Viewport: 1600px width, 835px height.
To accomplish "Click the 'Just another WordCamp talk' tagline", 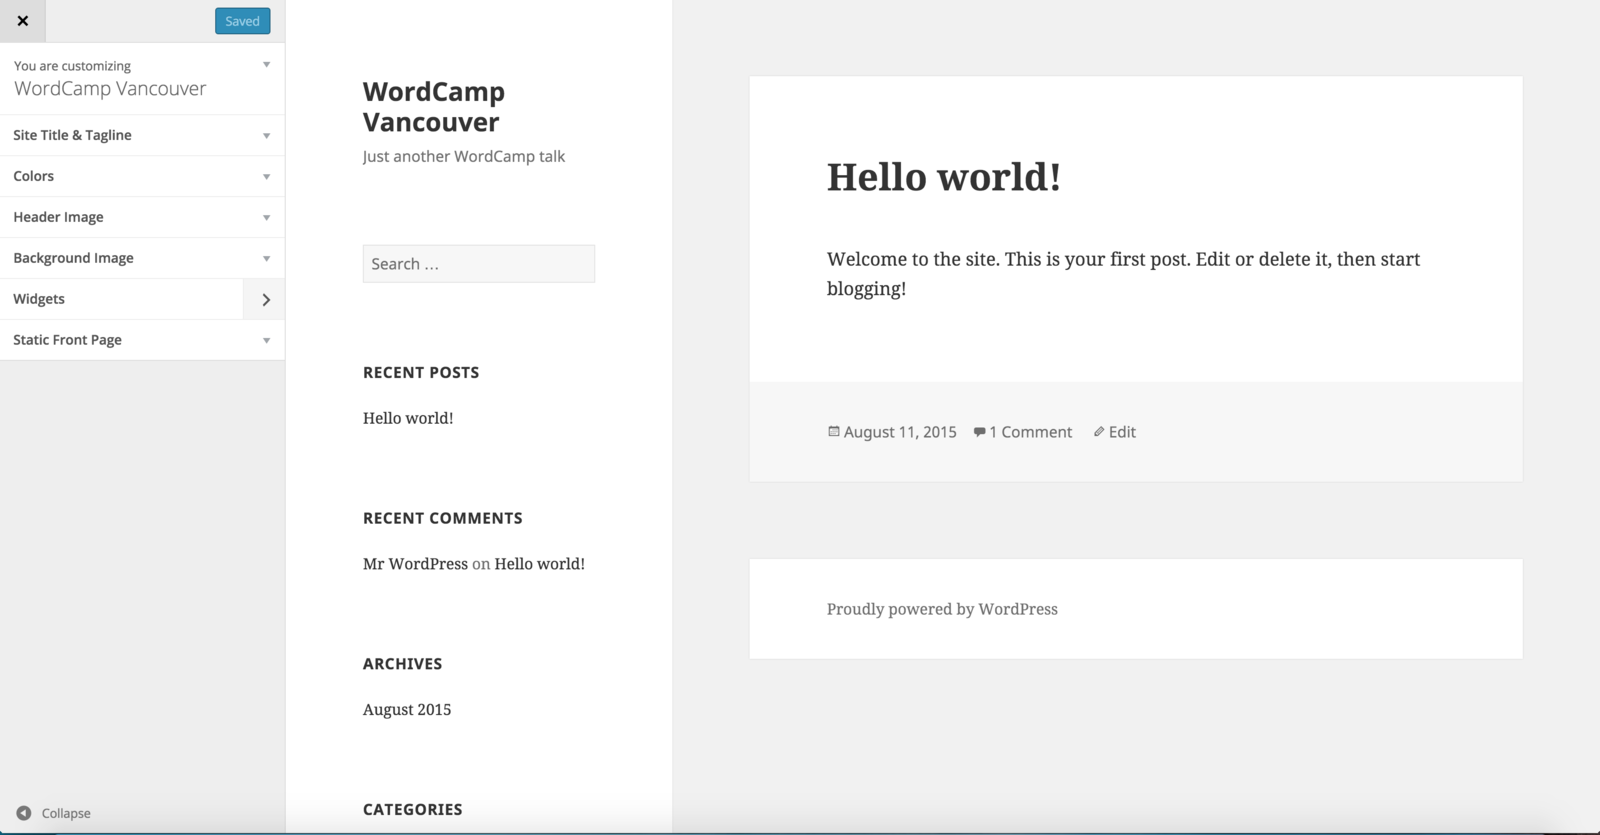I will [x=464, y=156].
